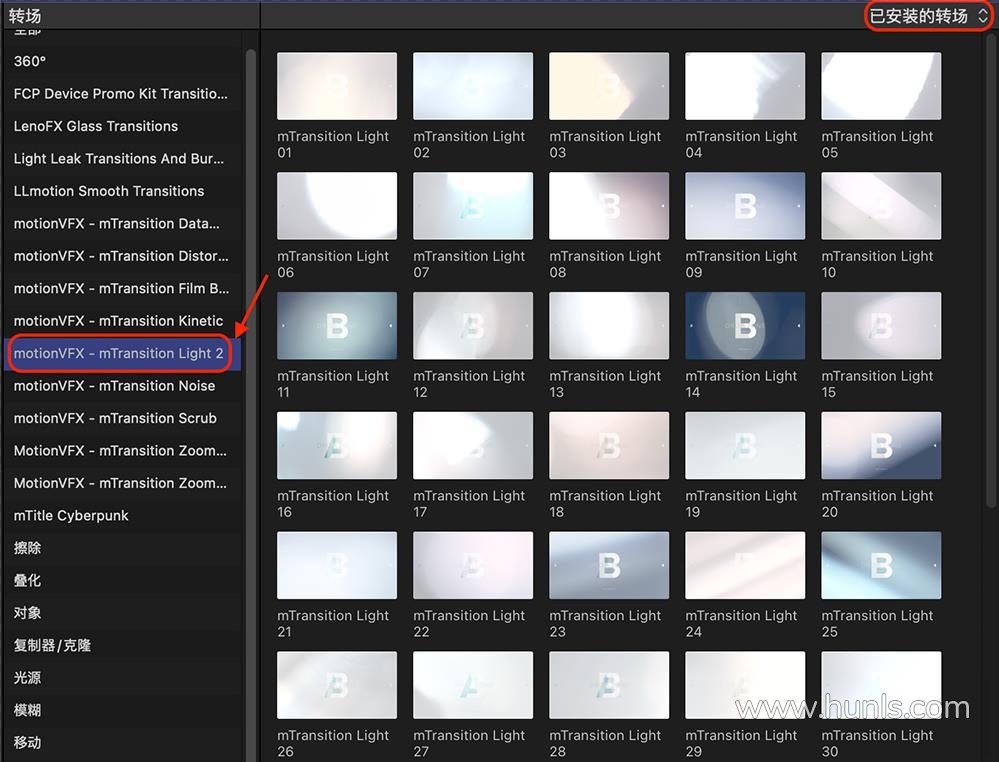This screenshot has height=762, width=999.
Task: Click motionVFX - mTransition Light 2 category
Action: pos(122,354)
